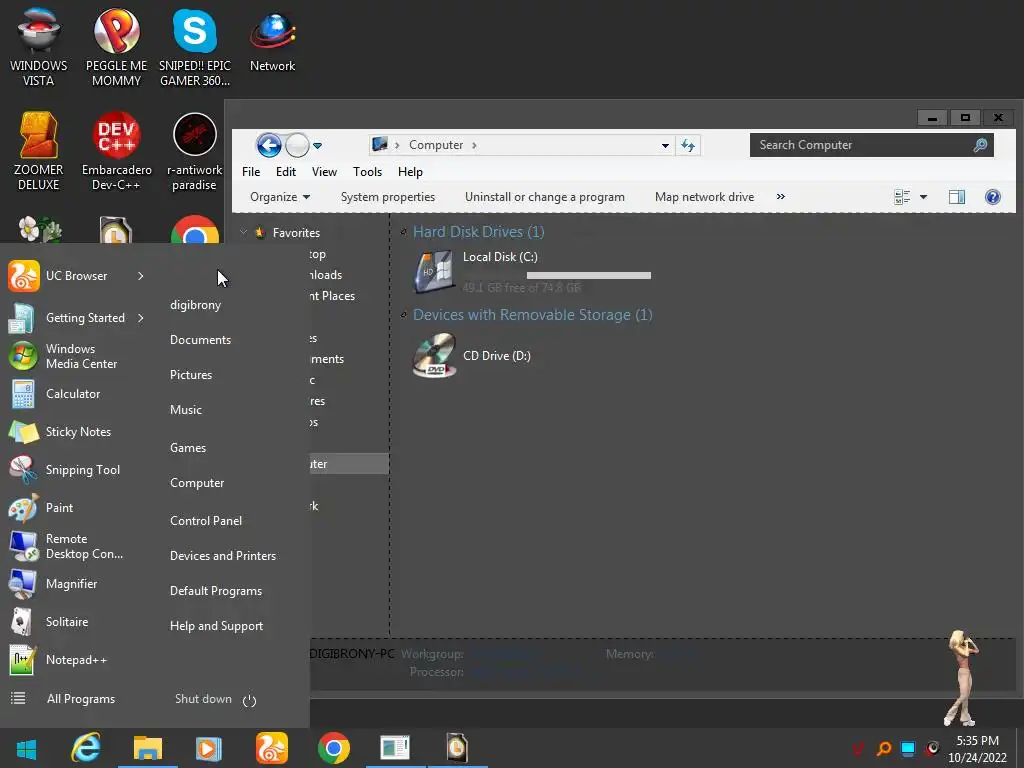The width and height of the screenshot is (1024, 768).
Task: Click the Explorer forward arrow button
Action: click(297, 145)
